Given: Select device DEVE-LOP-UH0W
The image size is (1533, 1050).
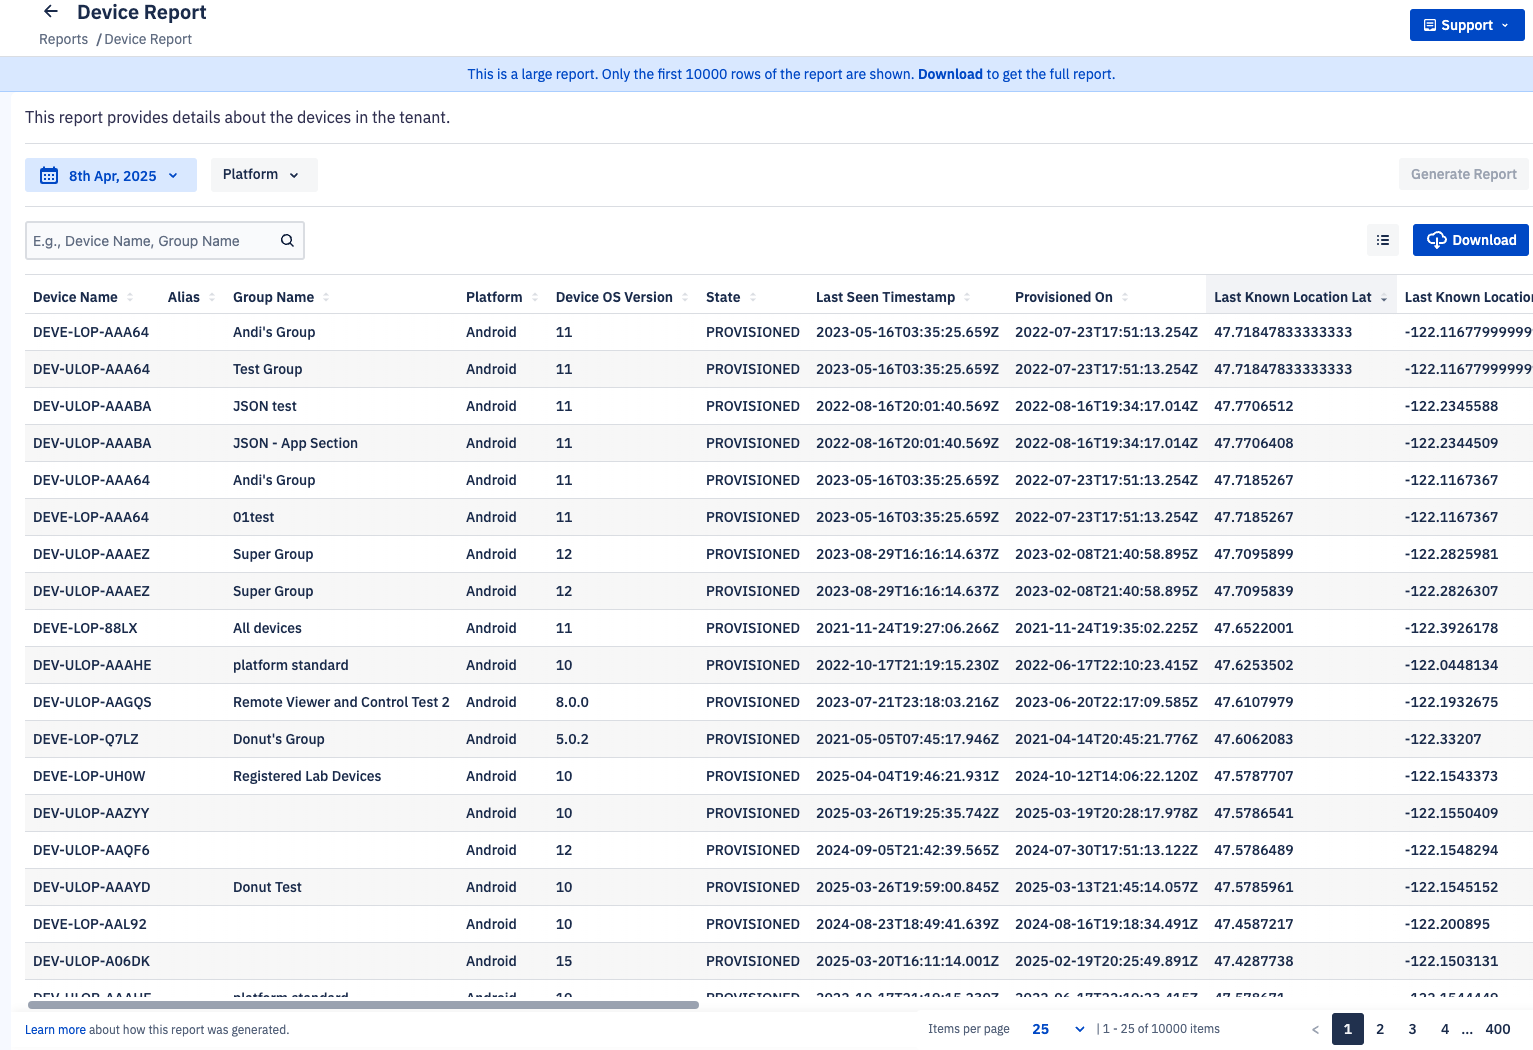Looking at the screenshot, I should [89, 776].
